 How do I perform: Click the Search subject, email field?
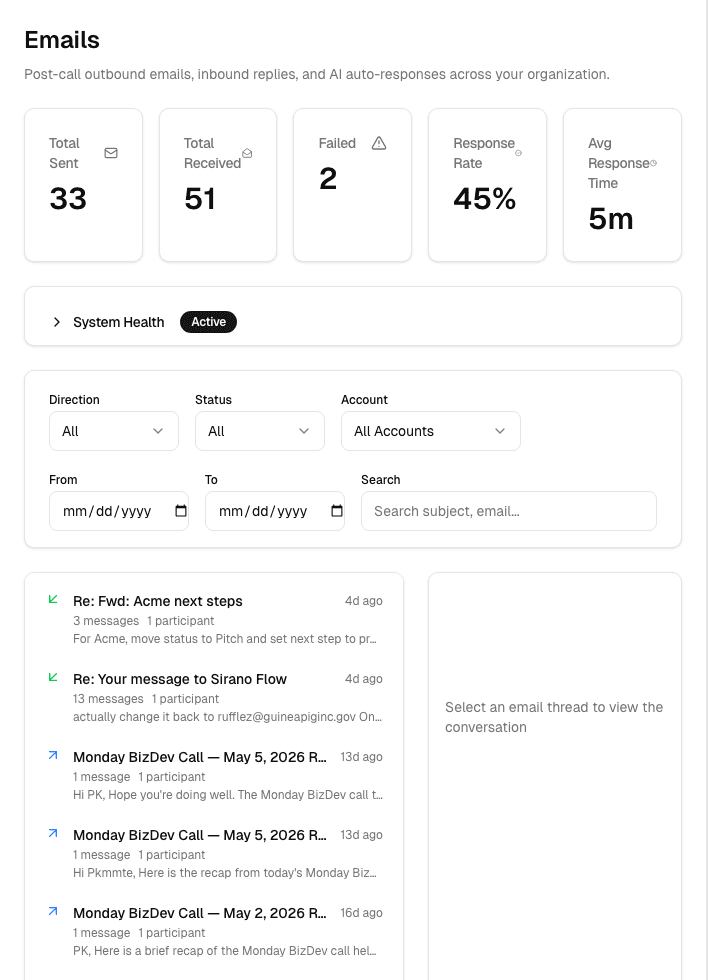click(509, 511)
